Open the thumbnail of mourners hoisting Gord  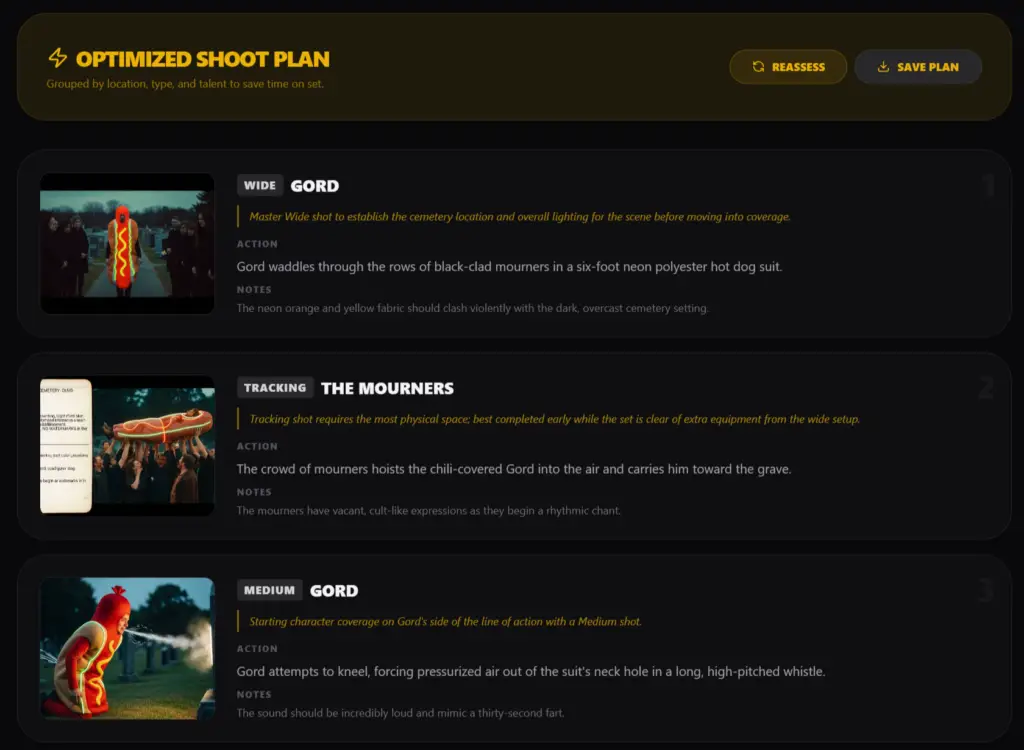click(127, 446)
